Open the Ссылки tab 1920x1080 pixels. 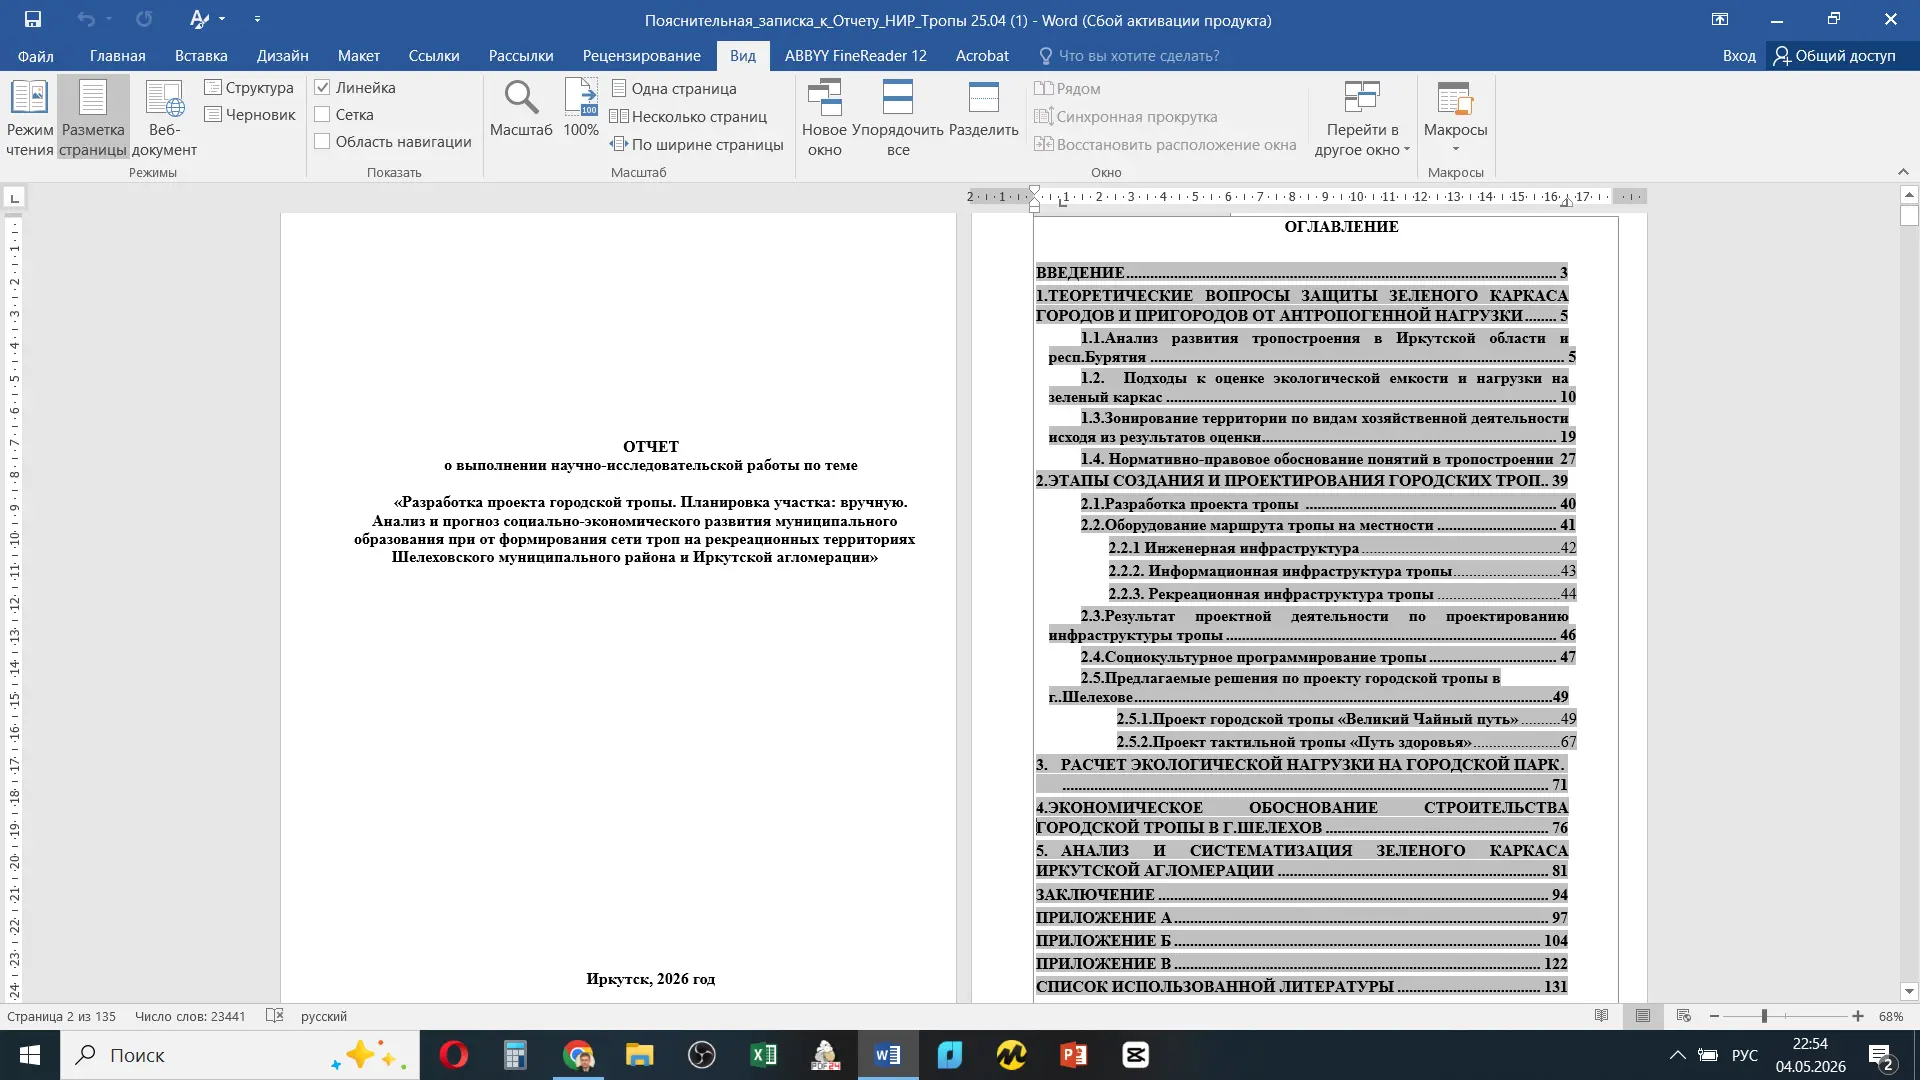point(434,56)
